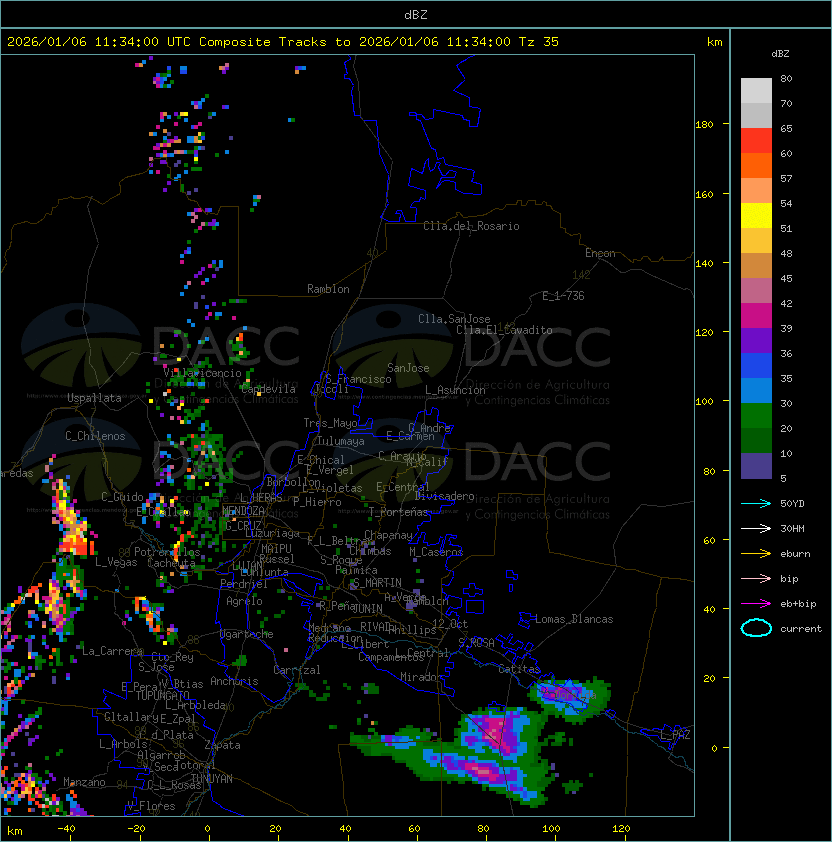Click the '30HM' legend label

pyautogui.click(x=792, y=528)
